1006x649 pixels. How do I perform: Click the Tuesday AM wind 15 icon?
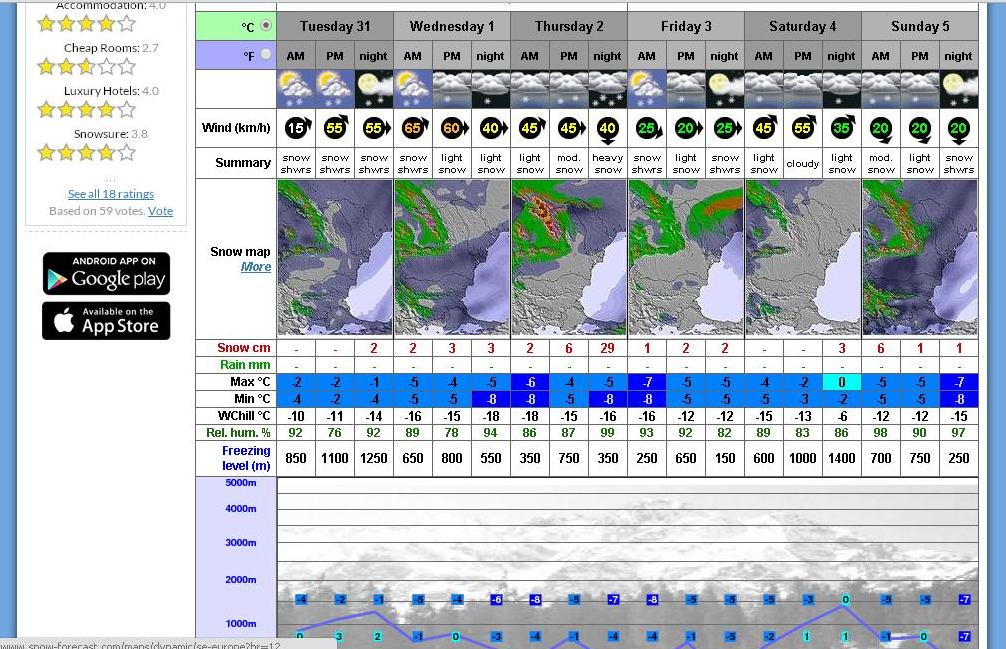tap(297, 128)
